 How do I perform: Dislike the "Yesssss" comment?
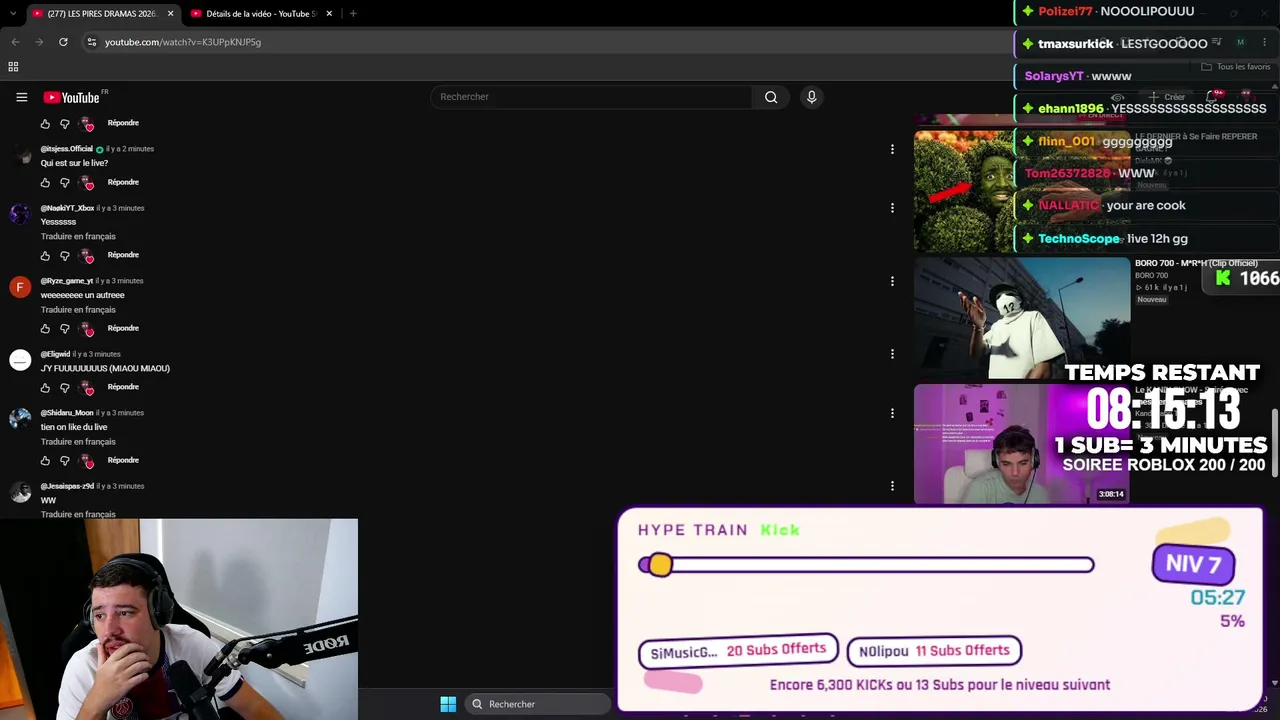[65, 256]
